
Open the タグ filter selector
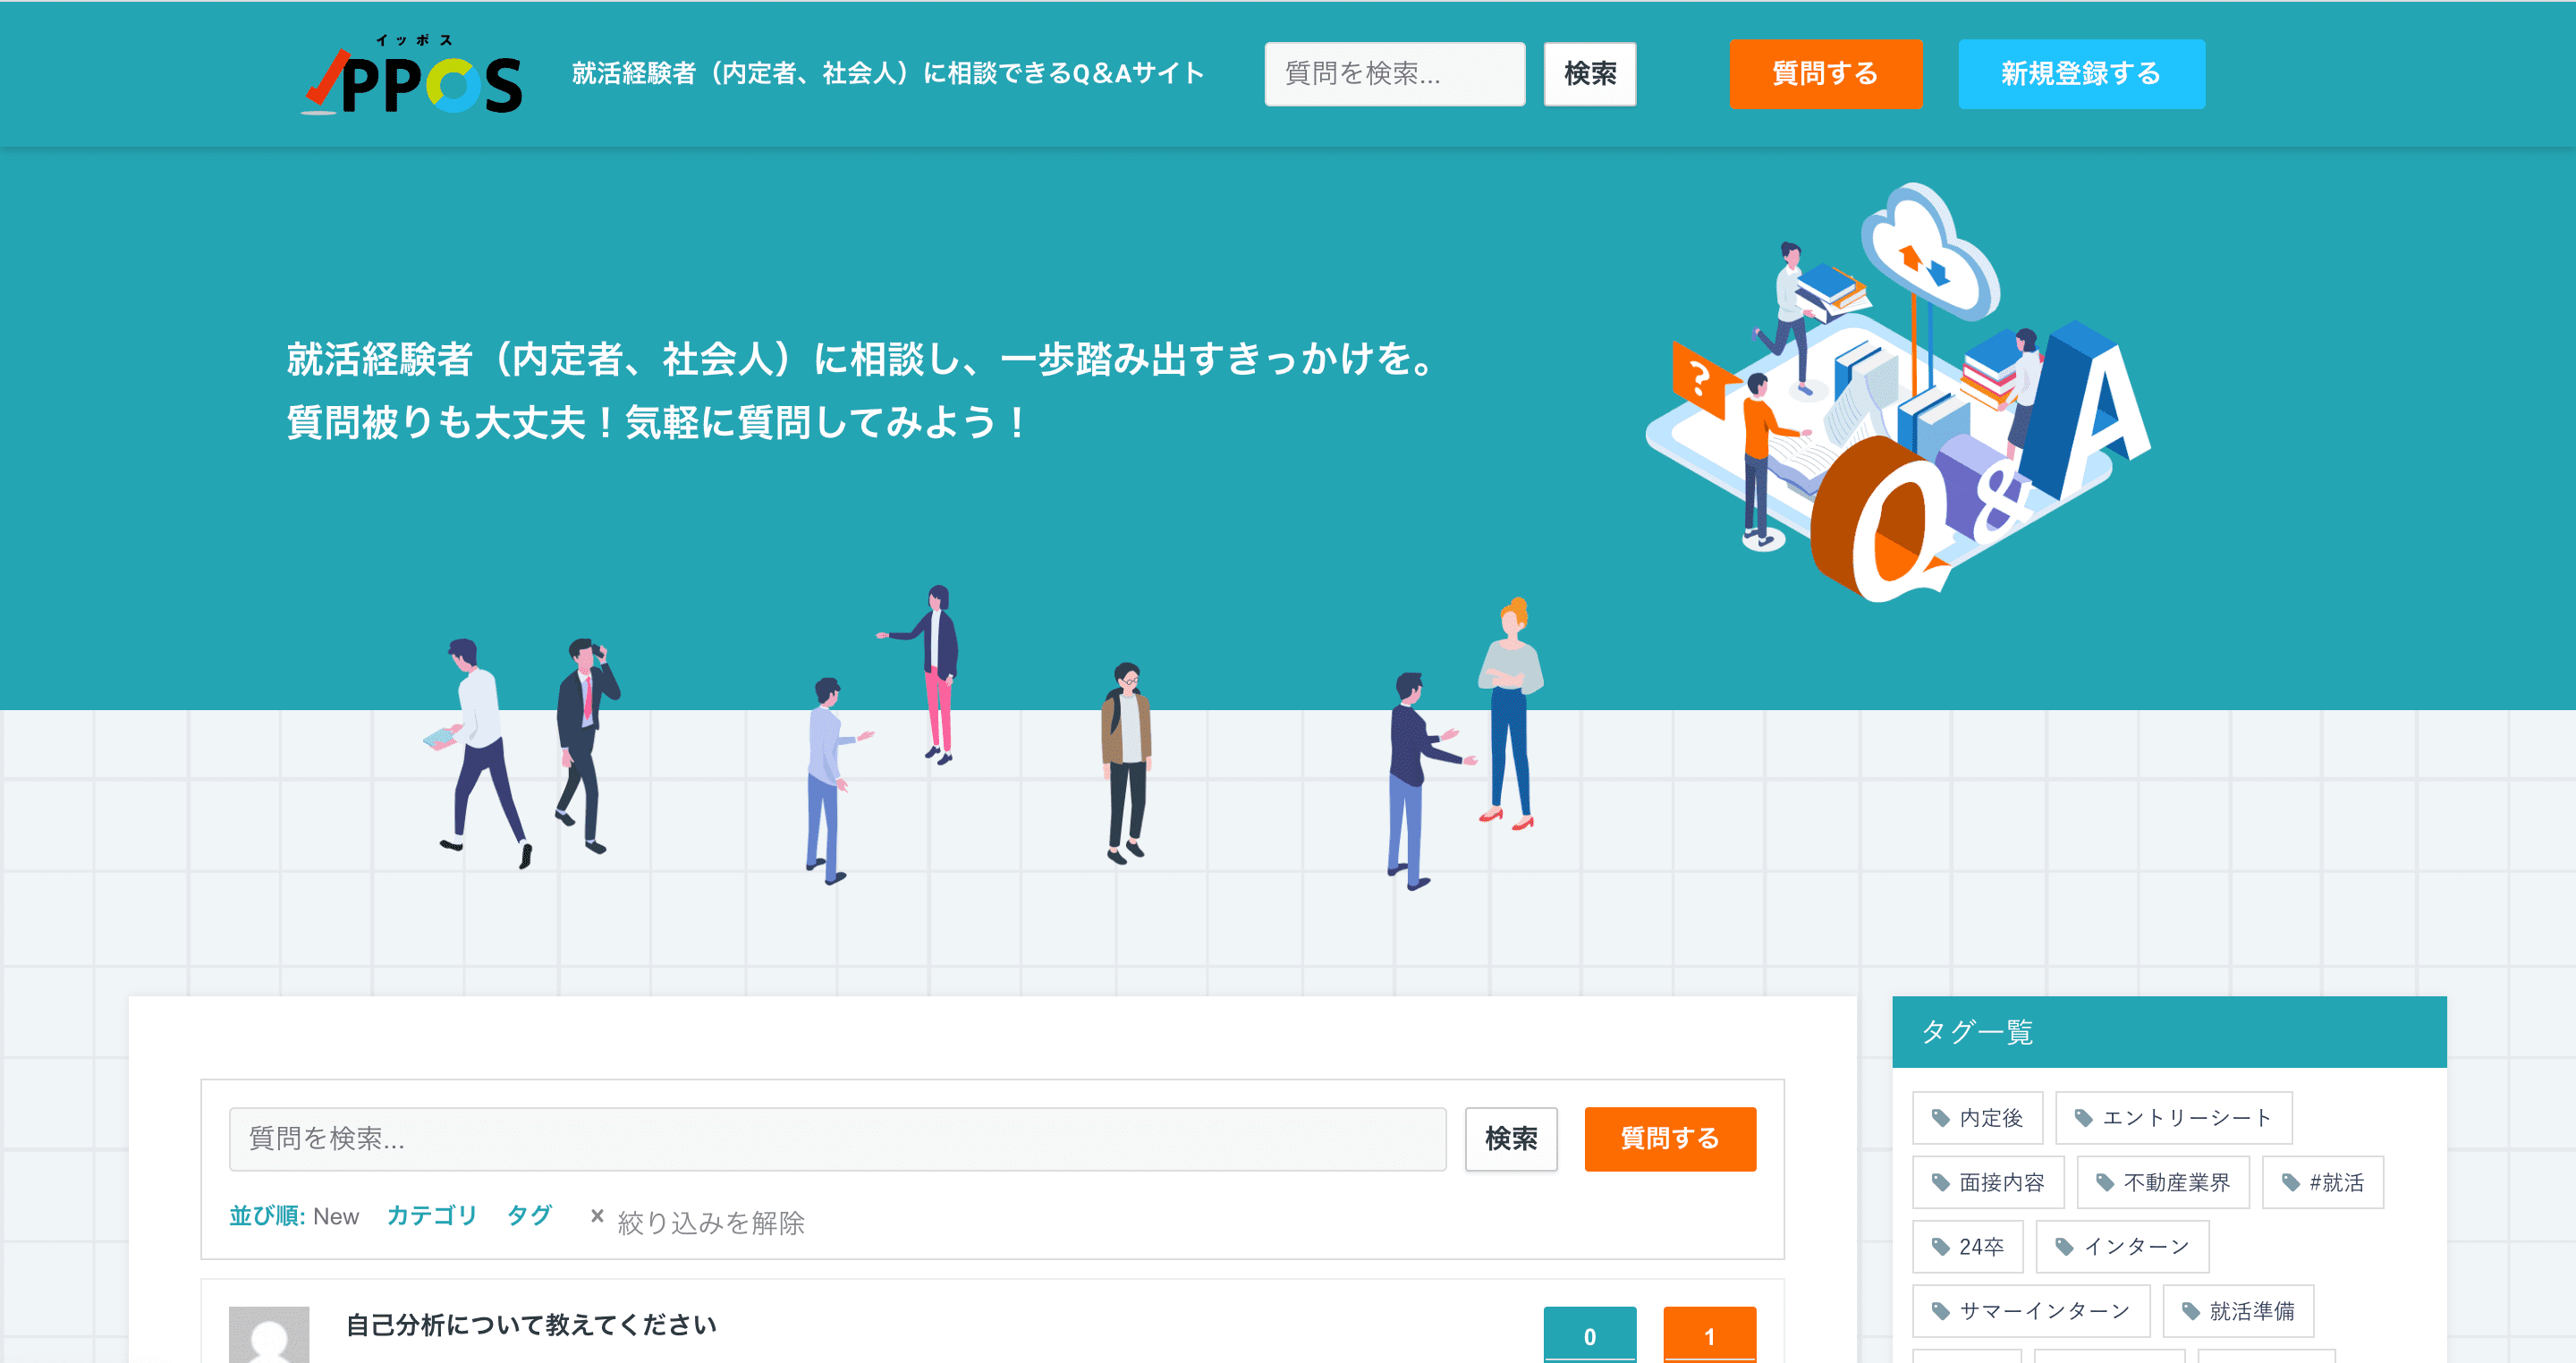point(528,1216)
